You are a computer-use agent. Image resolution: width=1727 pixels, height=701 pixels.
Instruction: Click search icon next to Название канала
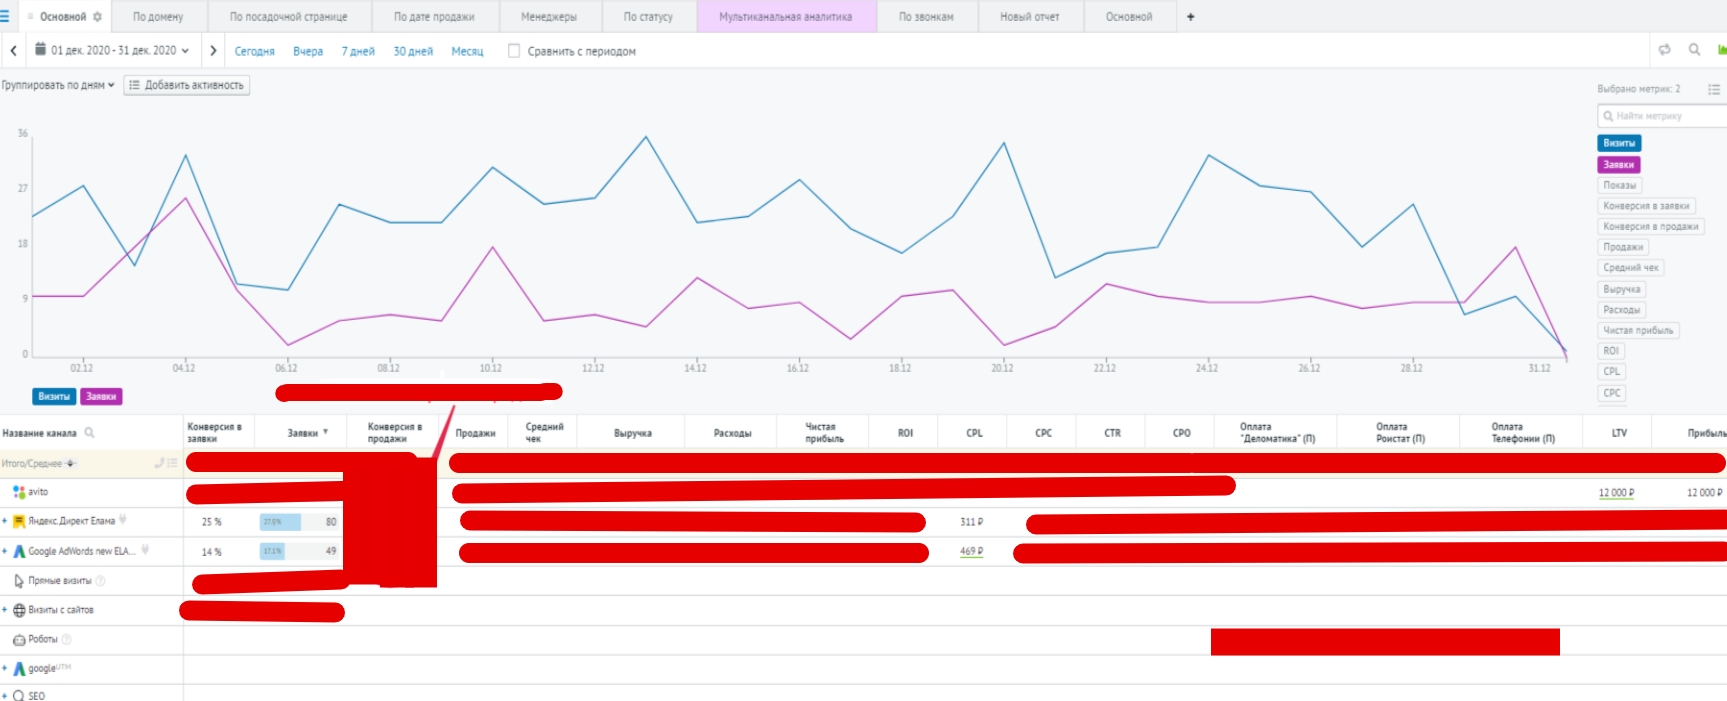89,433
